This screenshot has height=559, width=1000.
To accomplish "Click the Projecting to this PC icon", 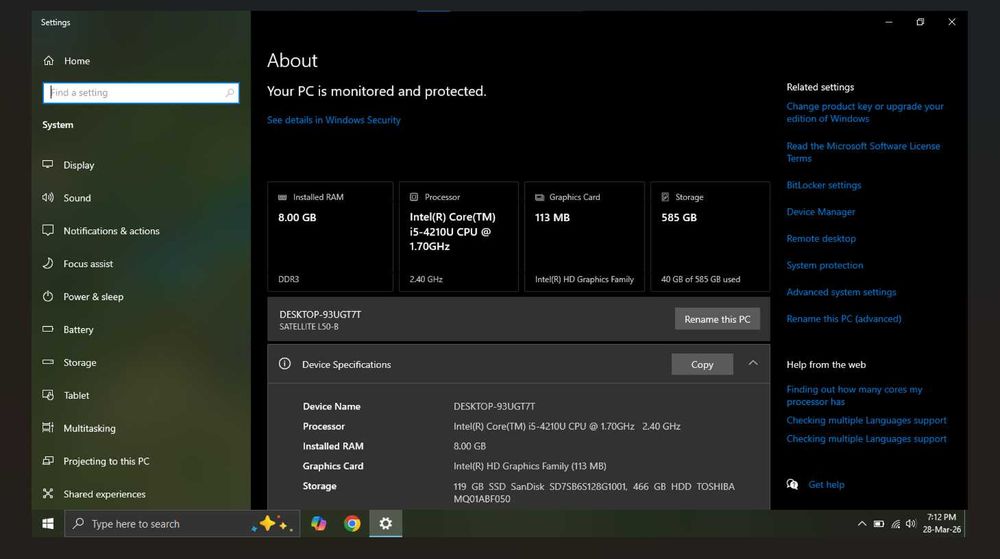I will coord(48,461).
